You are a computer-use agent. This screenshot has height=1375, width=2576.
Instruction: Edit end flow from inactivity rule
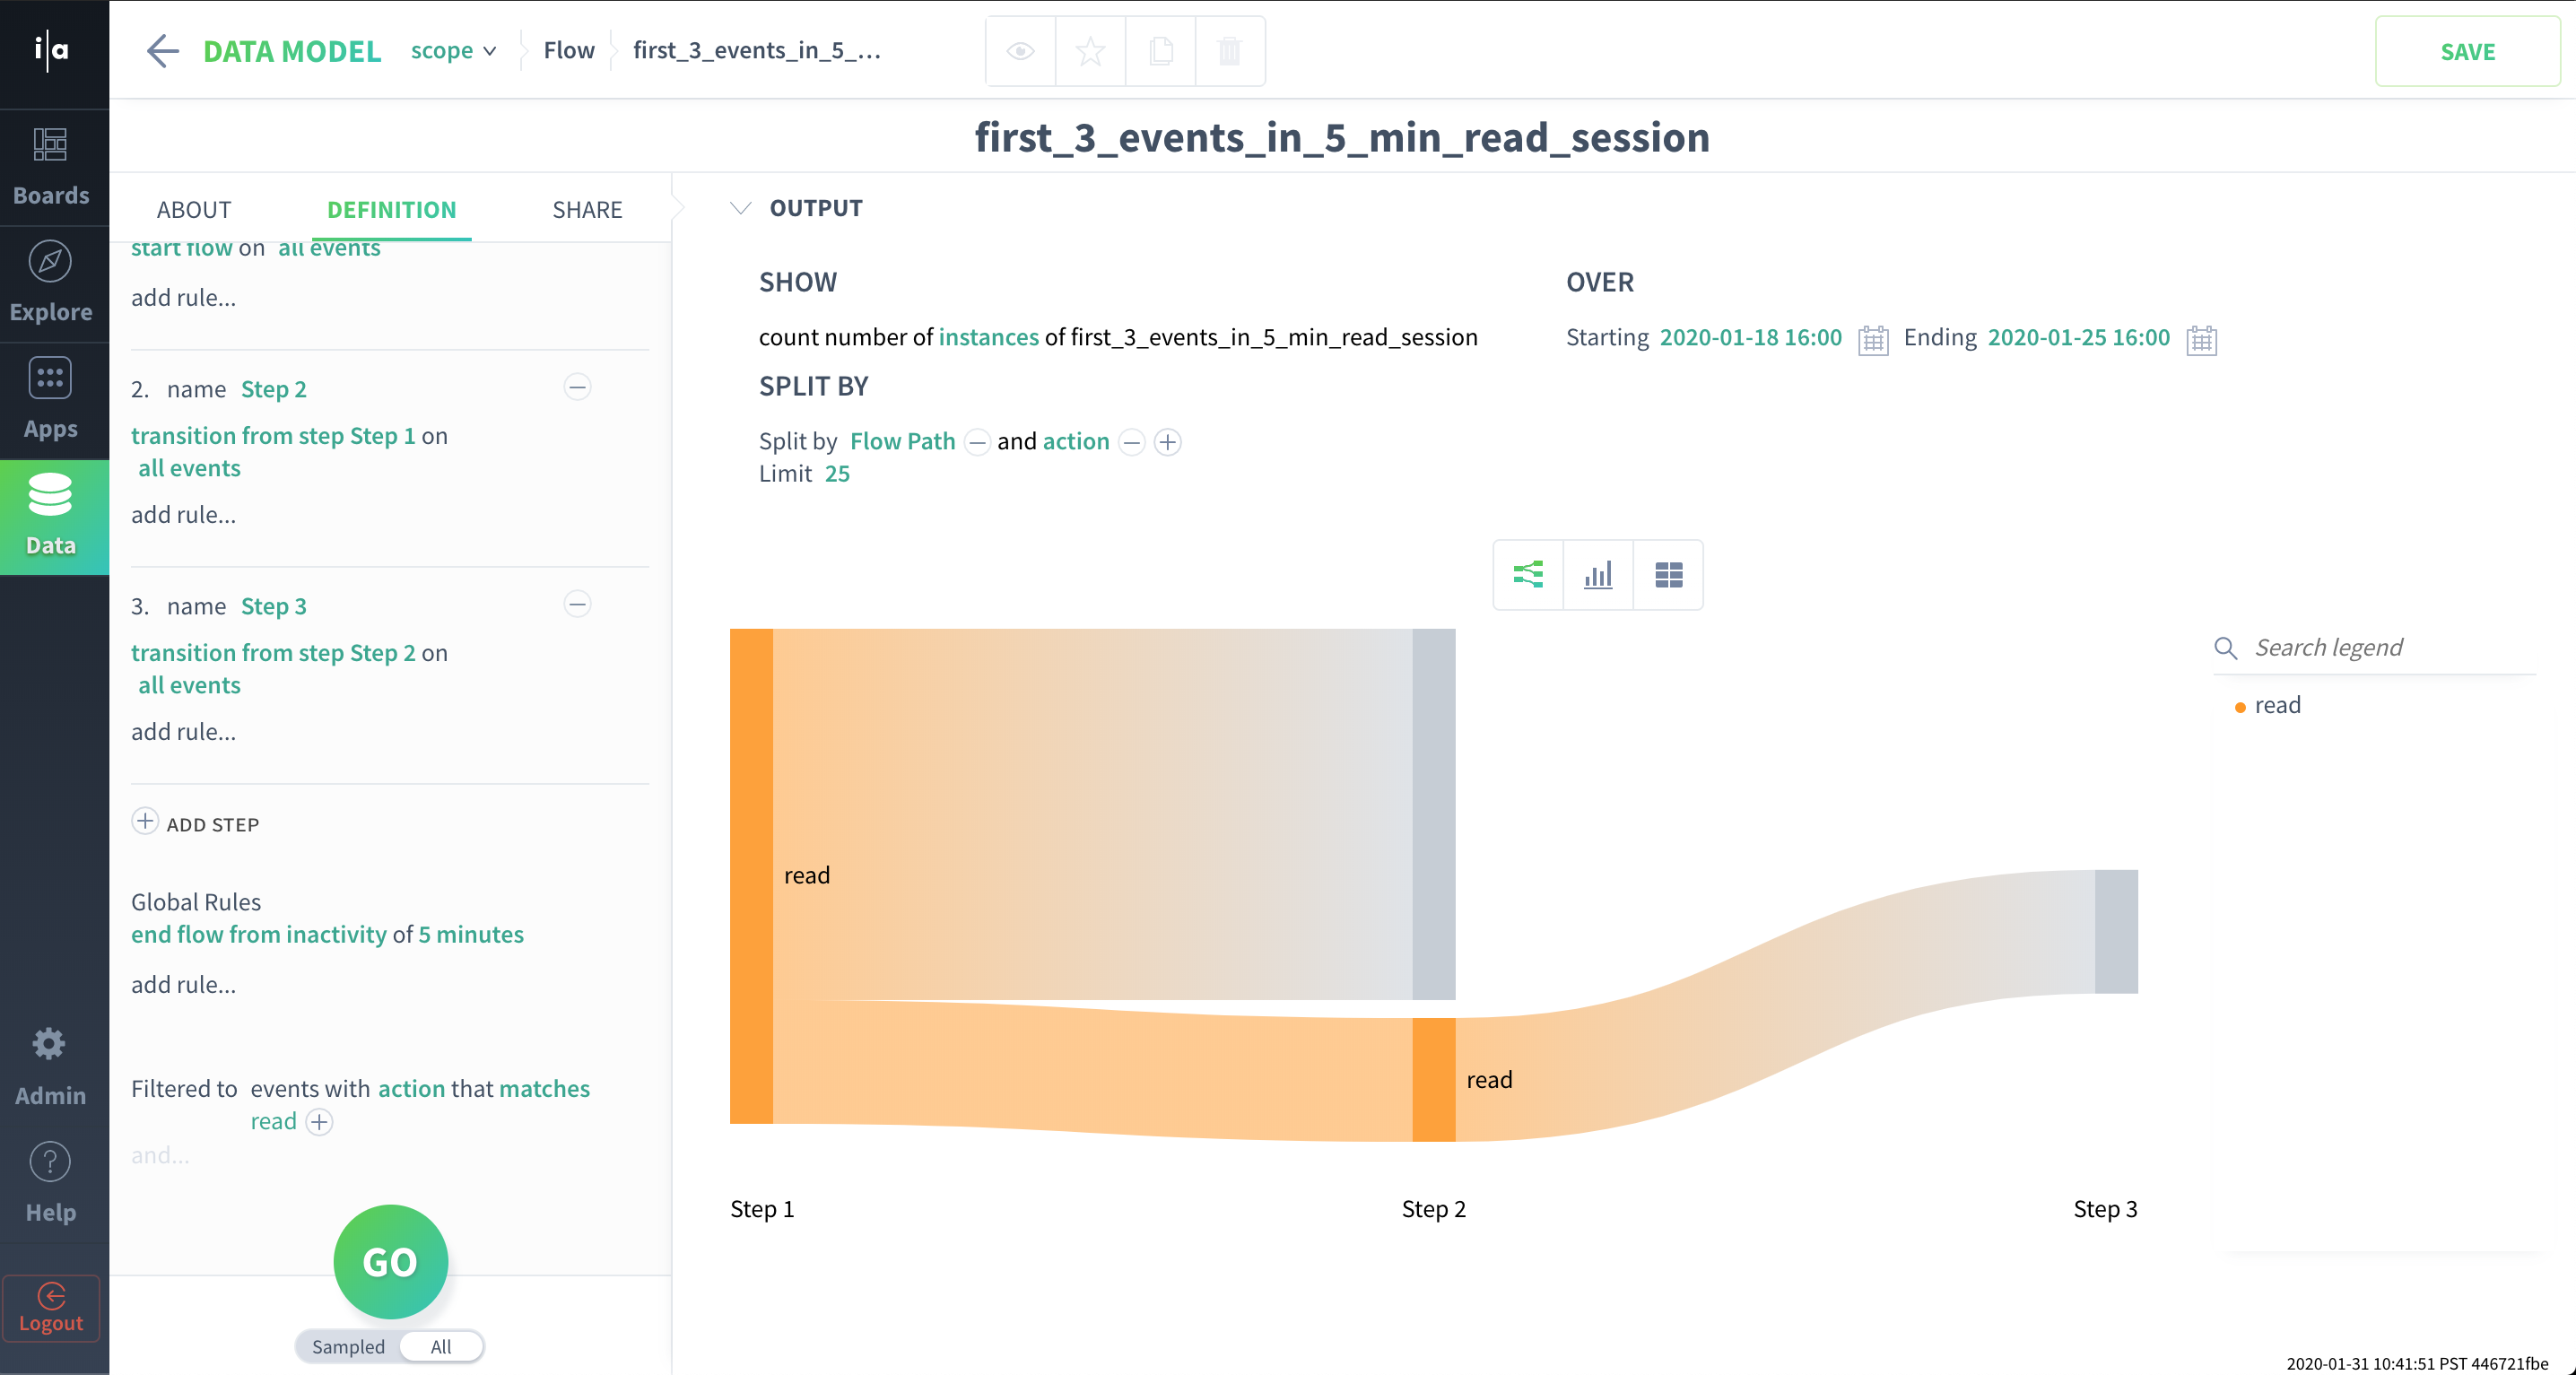[x=258, y=934]
